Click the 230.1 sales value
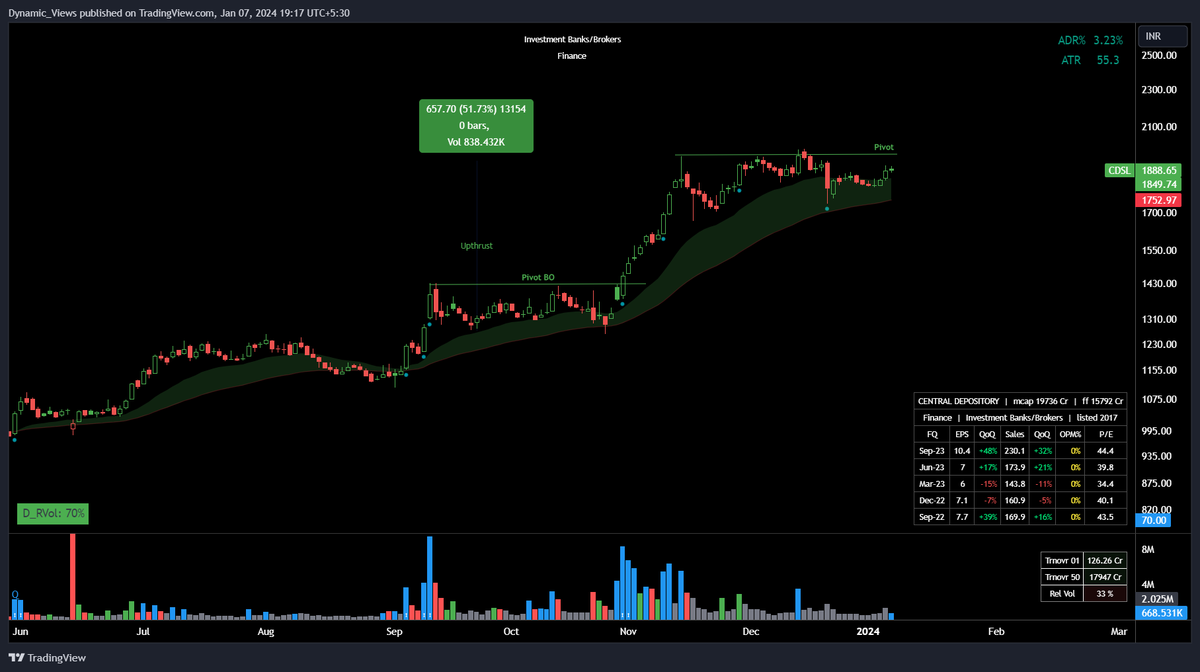The width and height of the screenshot is (1200, 672). (x=1015, y=451)
